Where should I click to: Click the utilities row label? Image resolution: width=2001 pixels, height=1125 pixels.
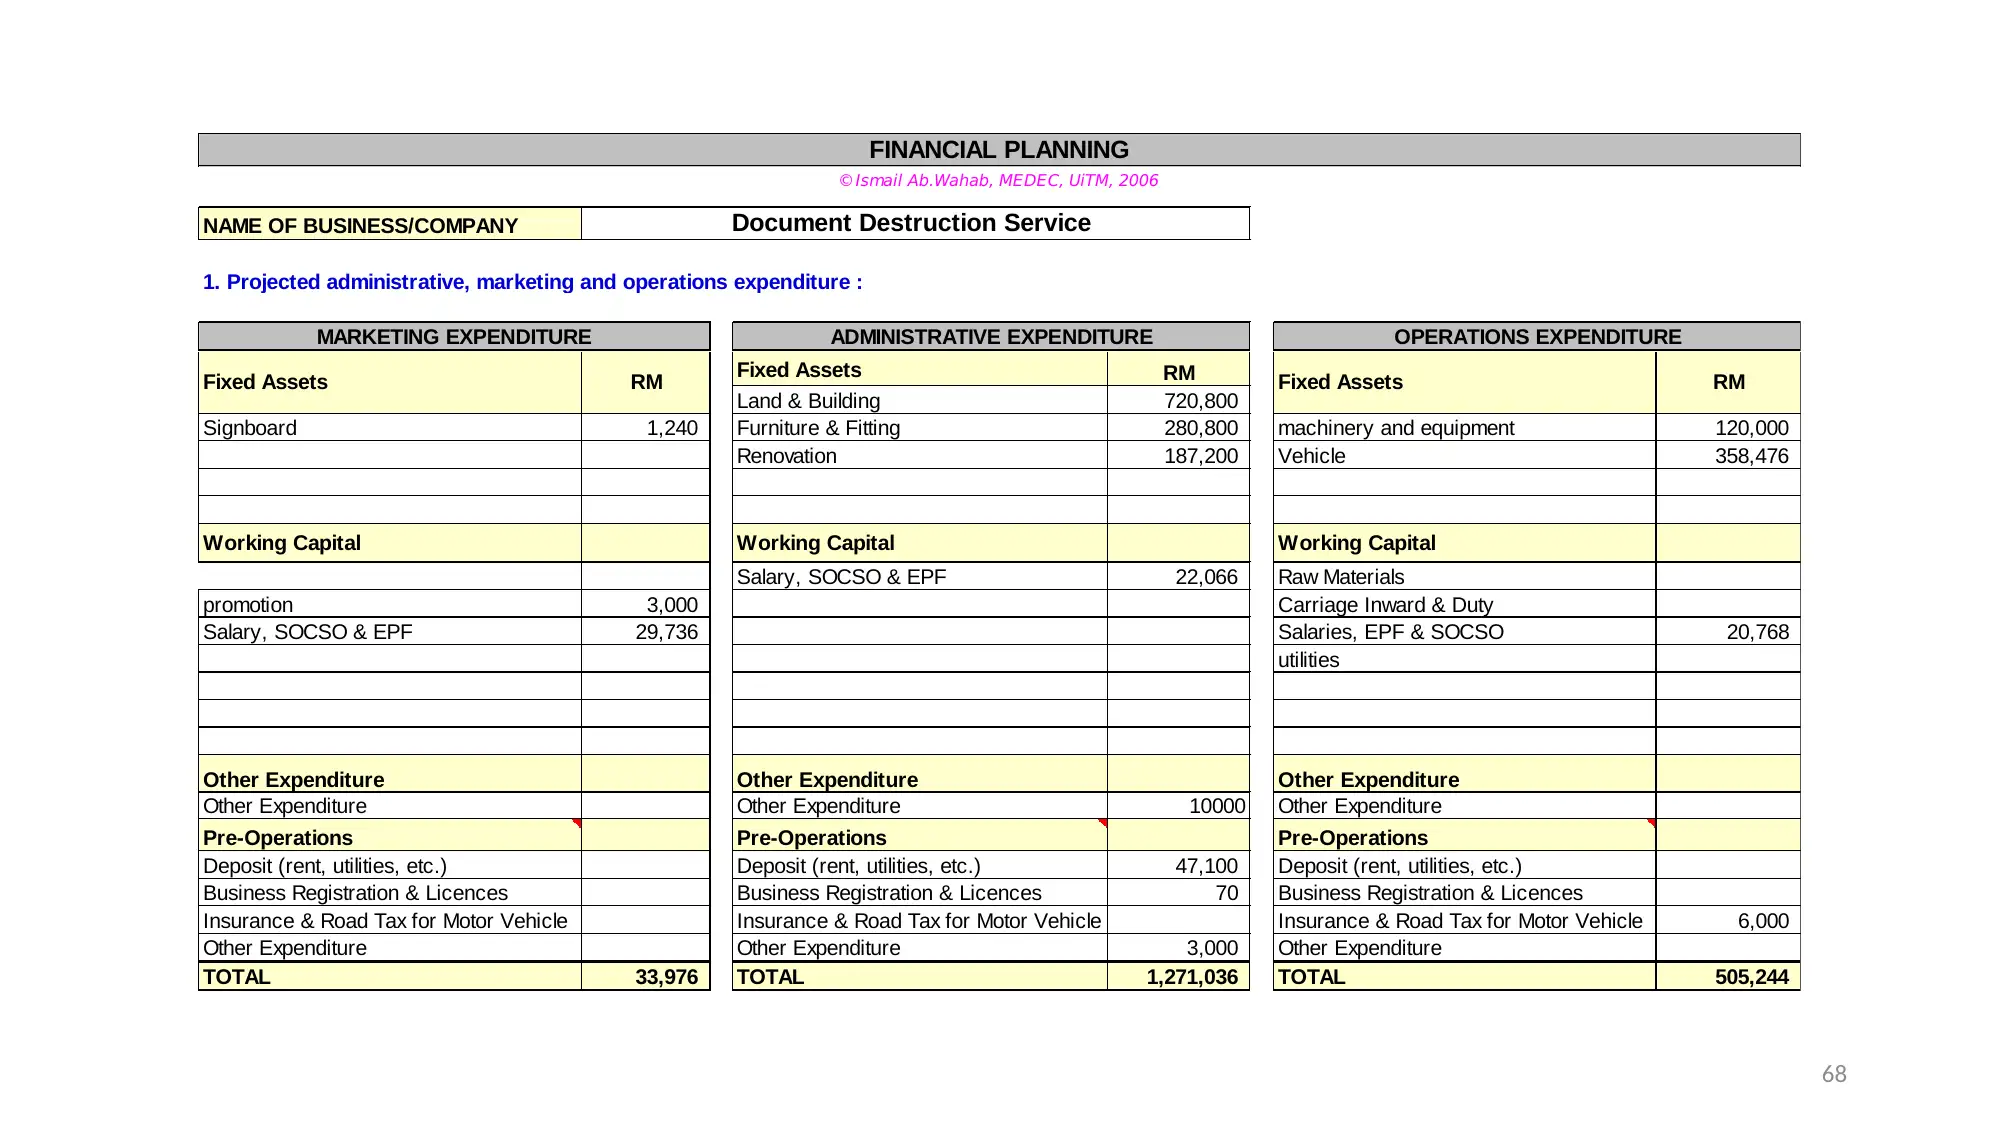coord(1308,660)
